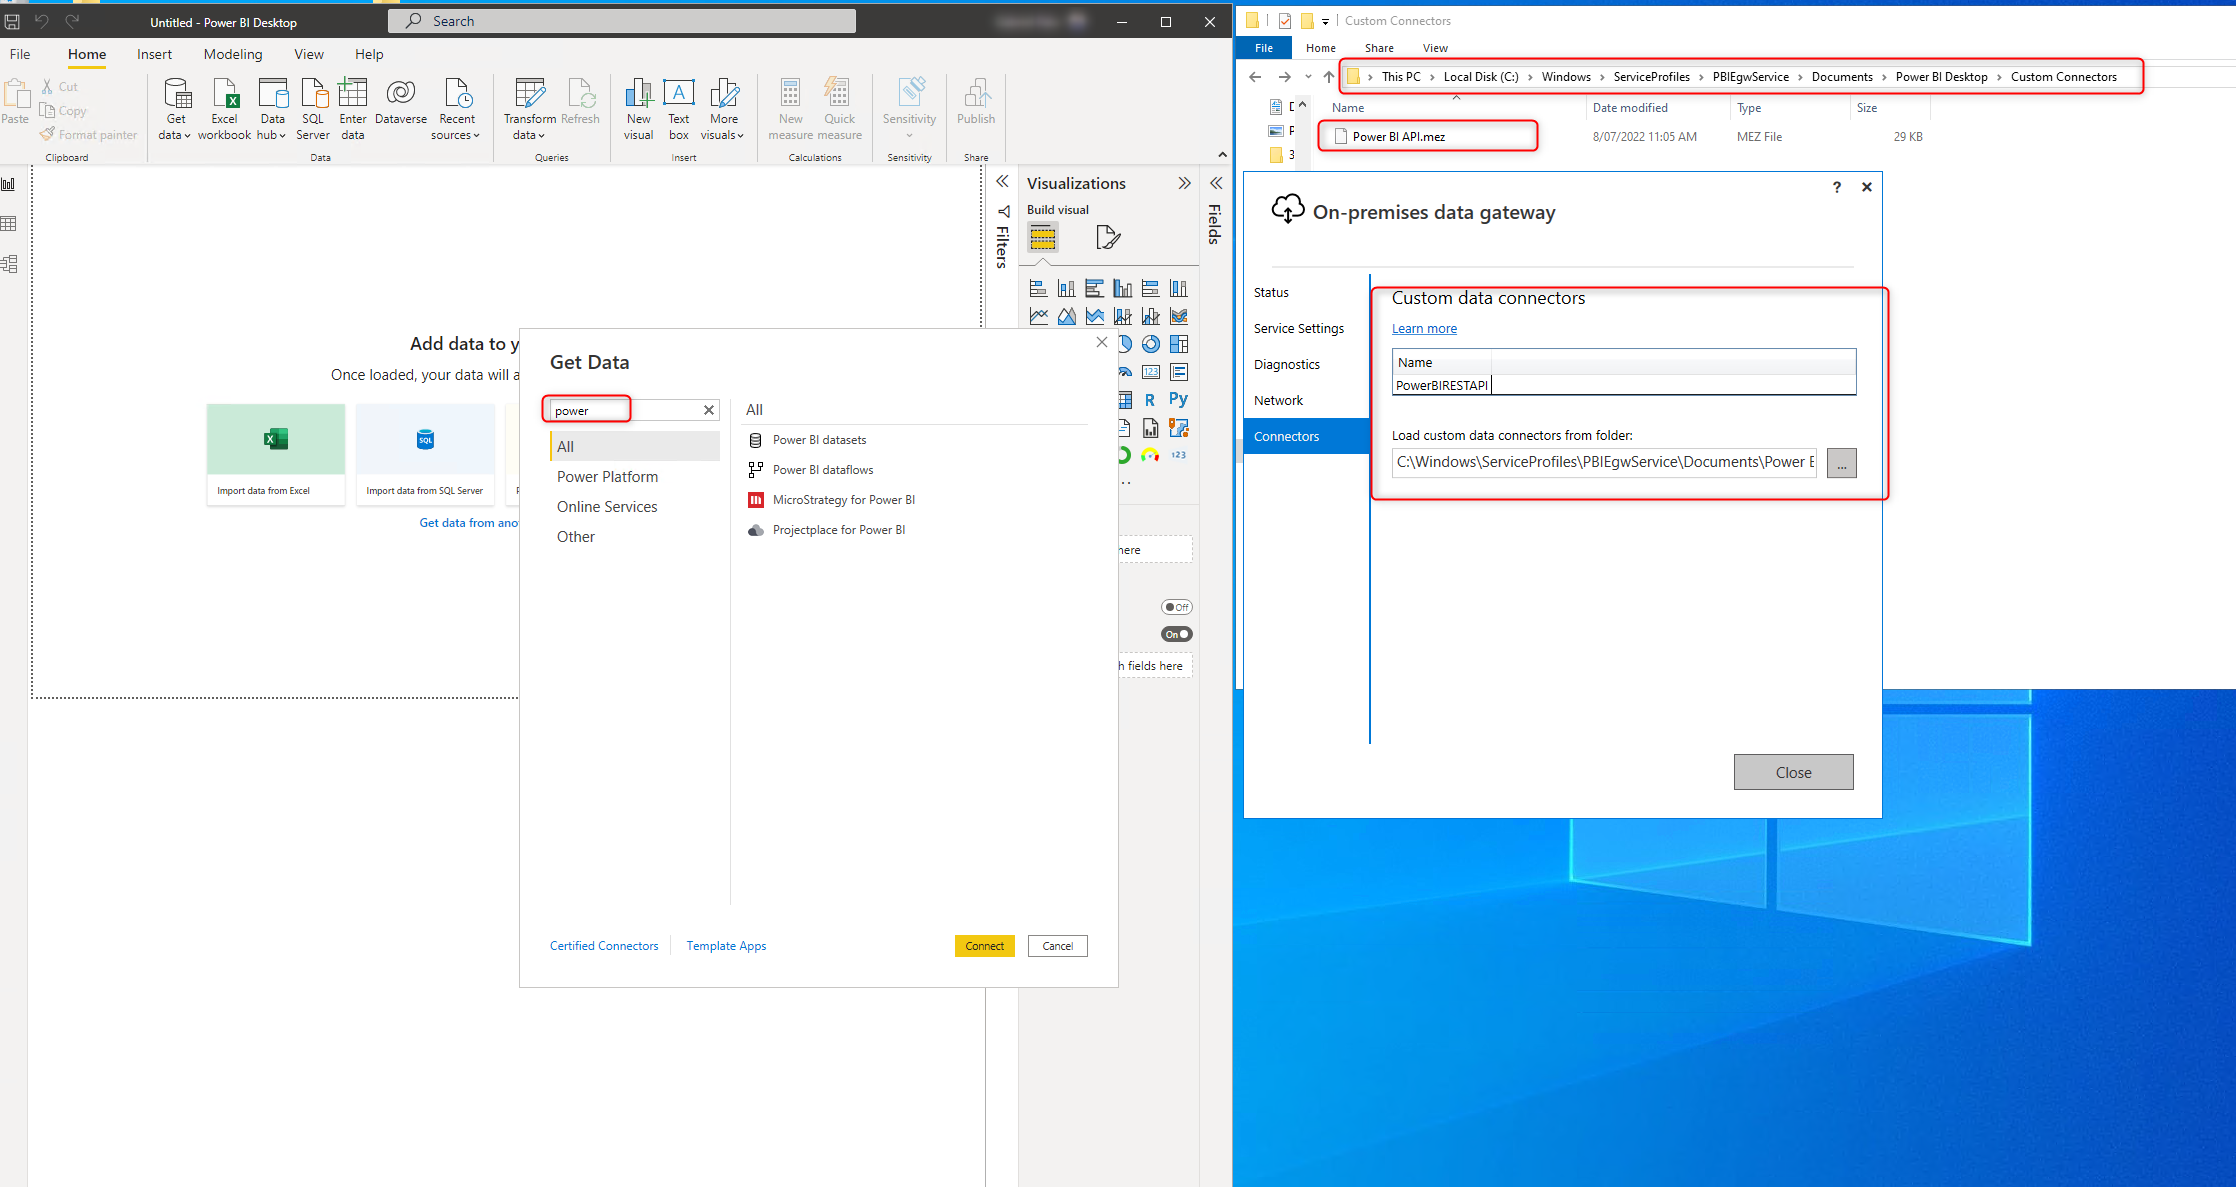Click Save icon in Power BI title bar
2236x1187 pixels.
coord(12,21)
